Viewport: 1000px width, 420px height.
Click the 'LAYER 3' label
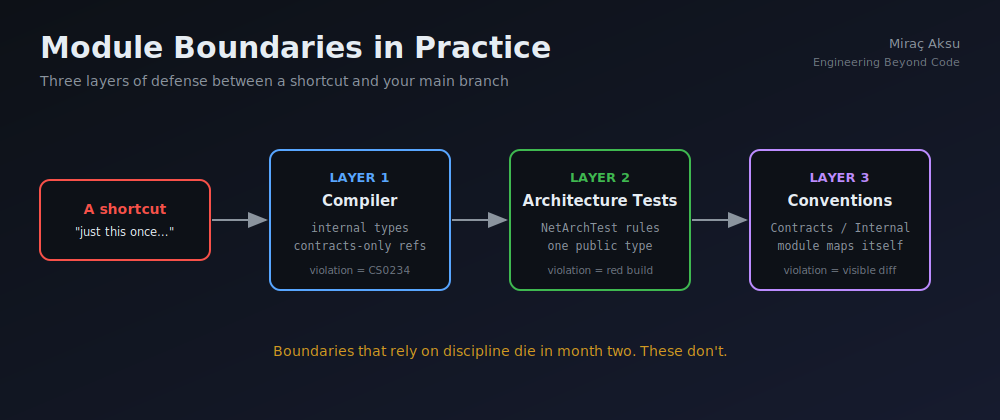point(839,178)
